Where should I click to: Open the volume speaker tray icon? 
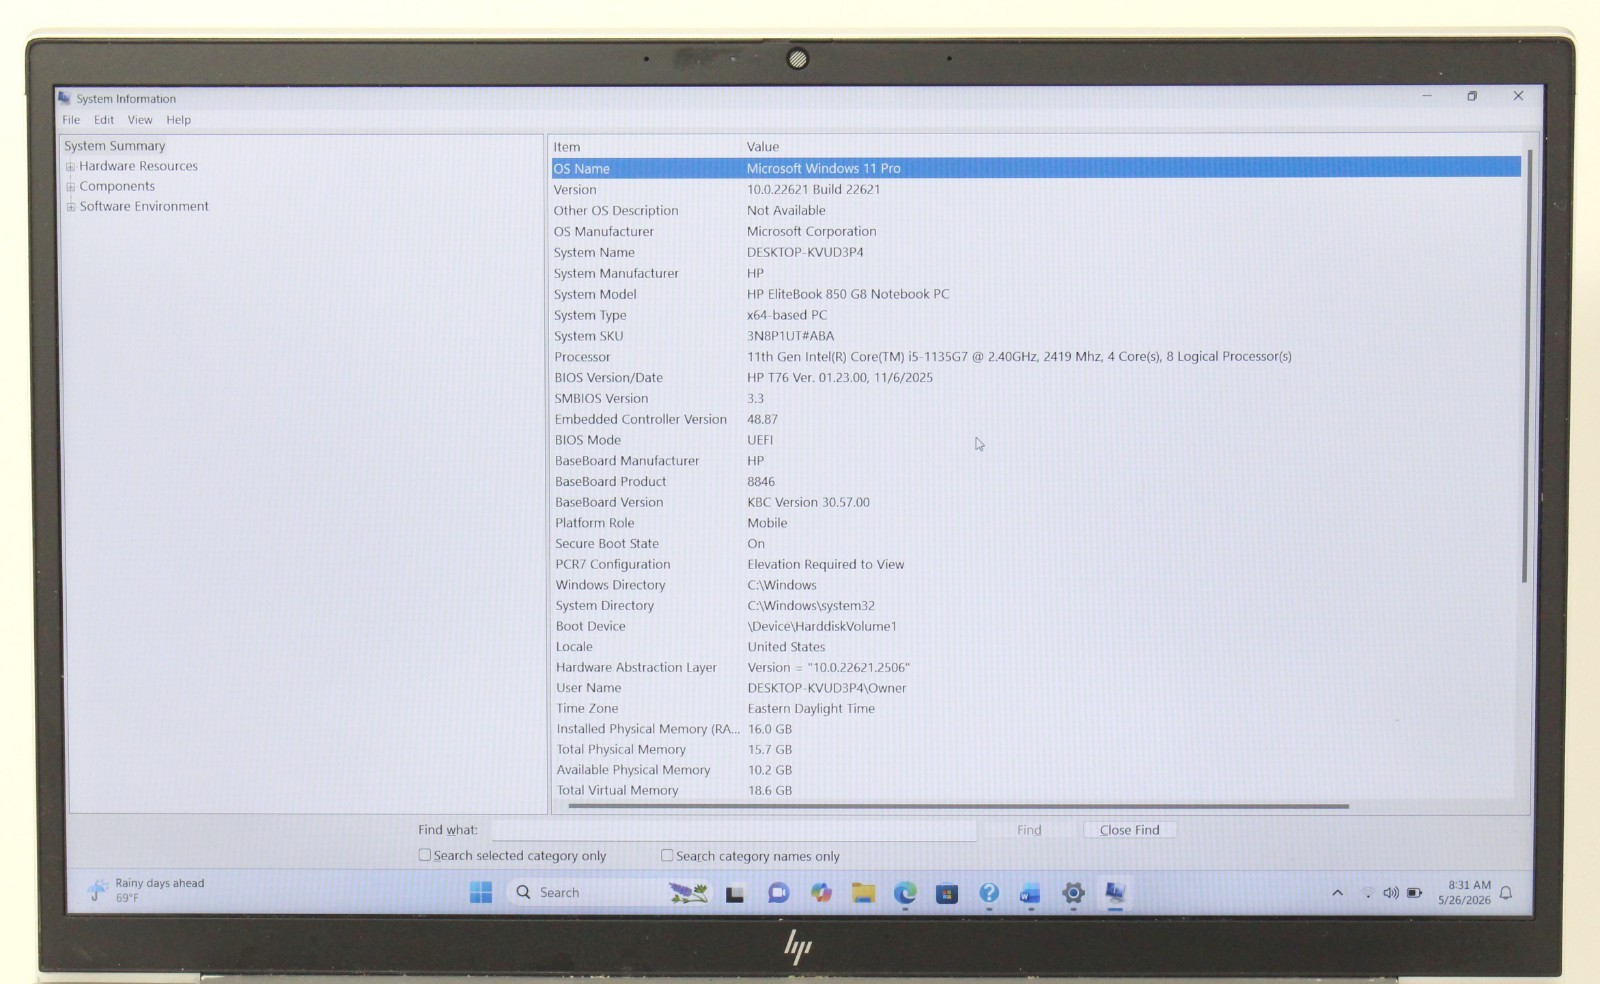(x=1391, y=893)
